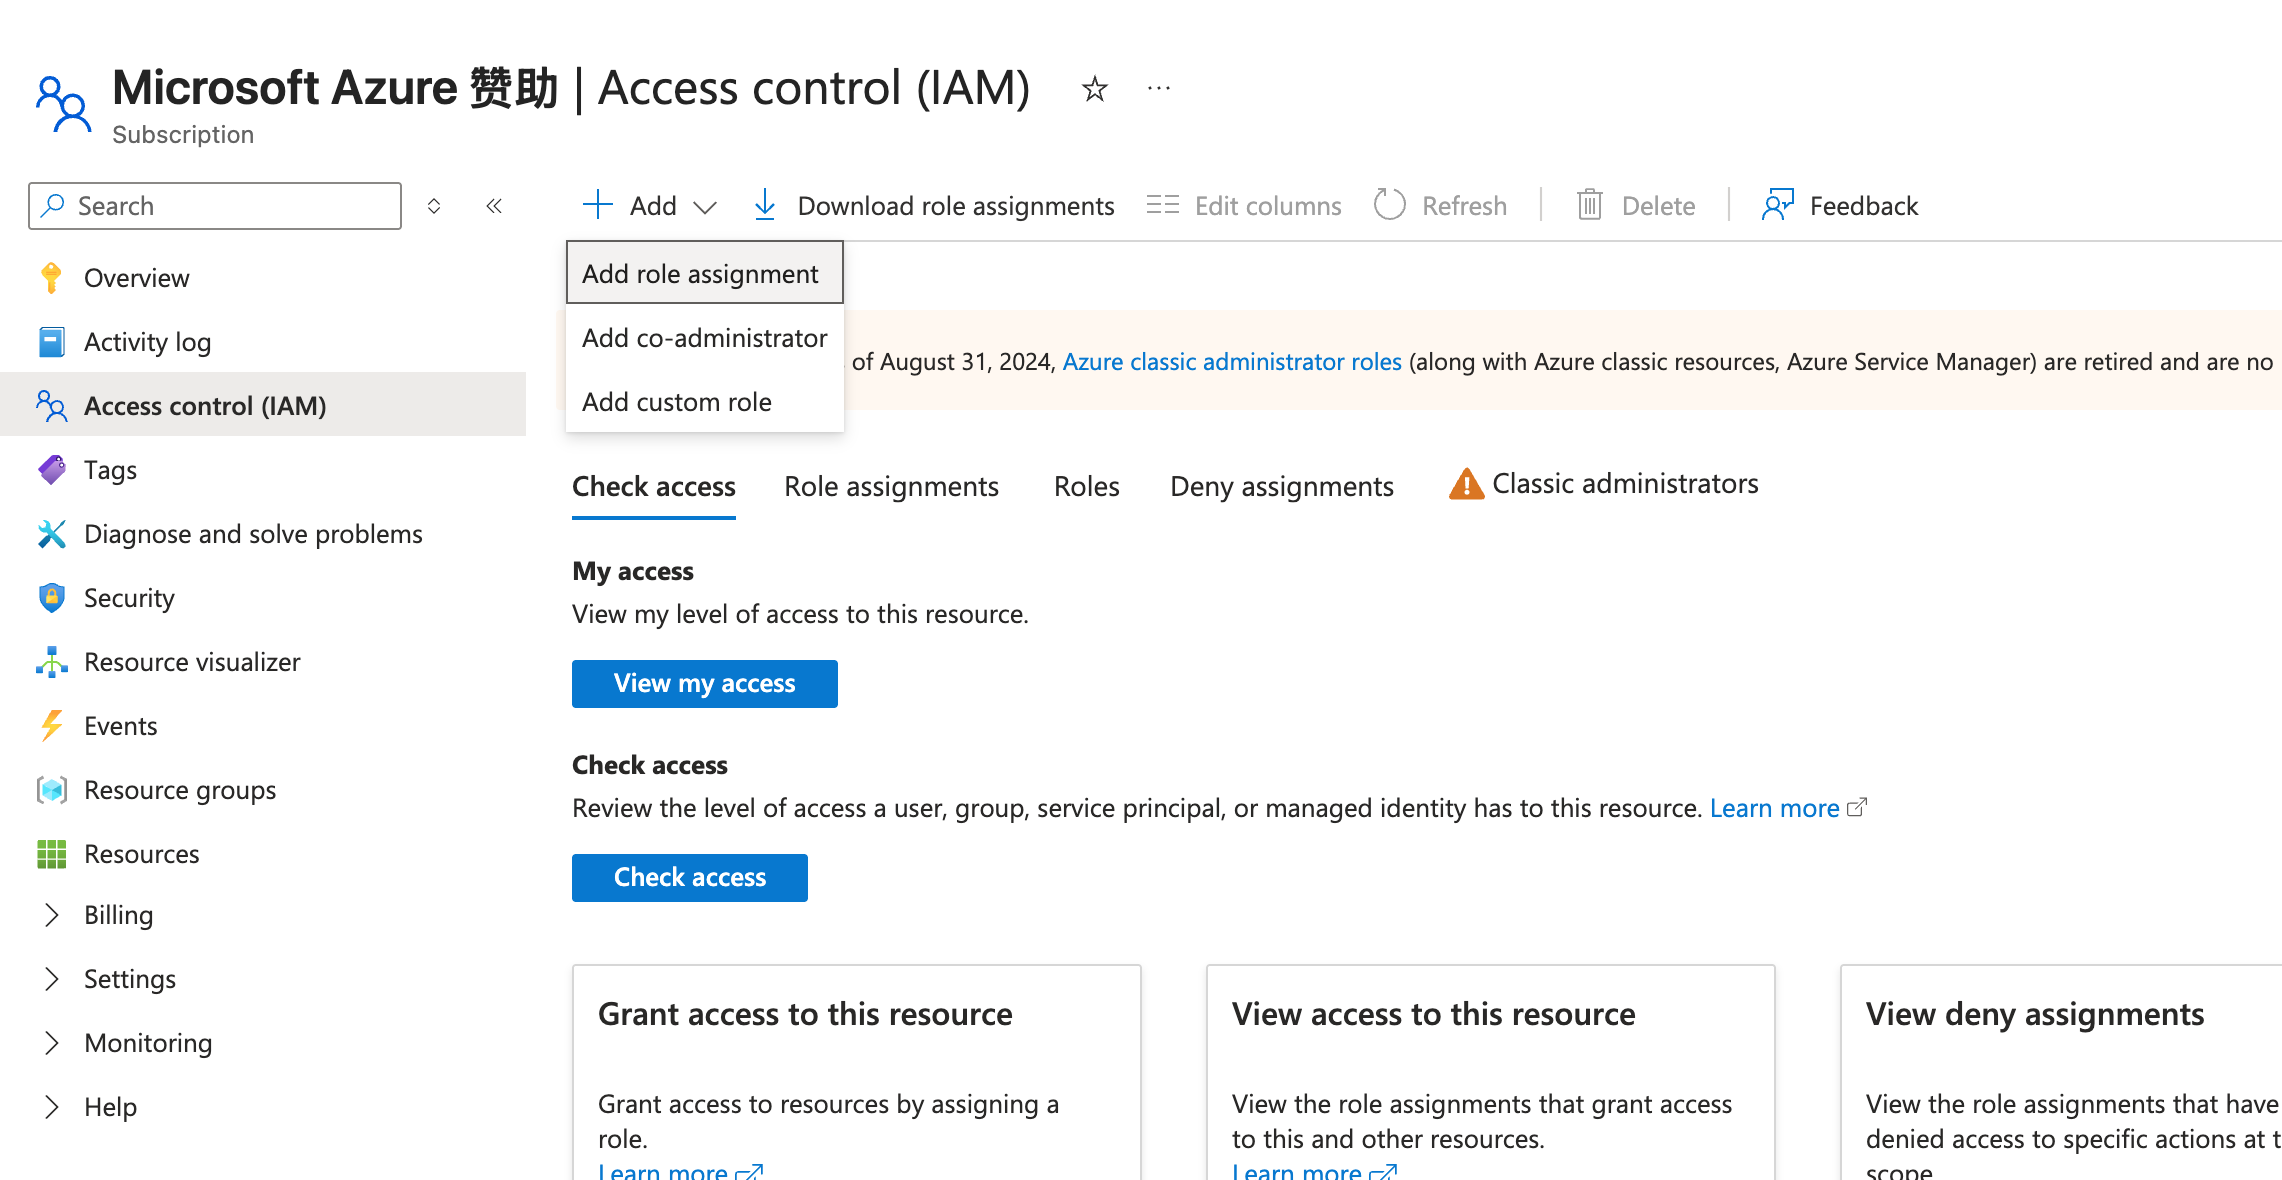
Task: Expand the Monitoring section
Action: point(52,1043)
